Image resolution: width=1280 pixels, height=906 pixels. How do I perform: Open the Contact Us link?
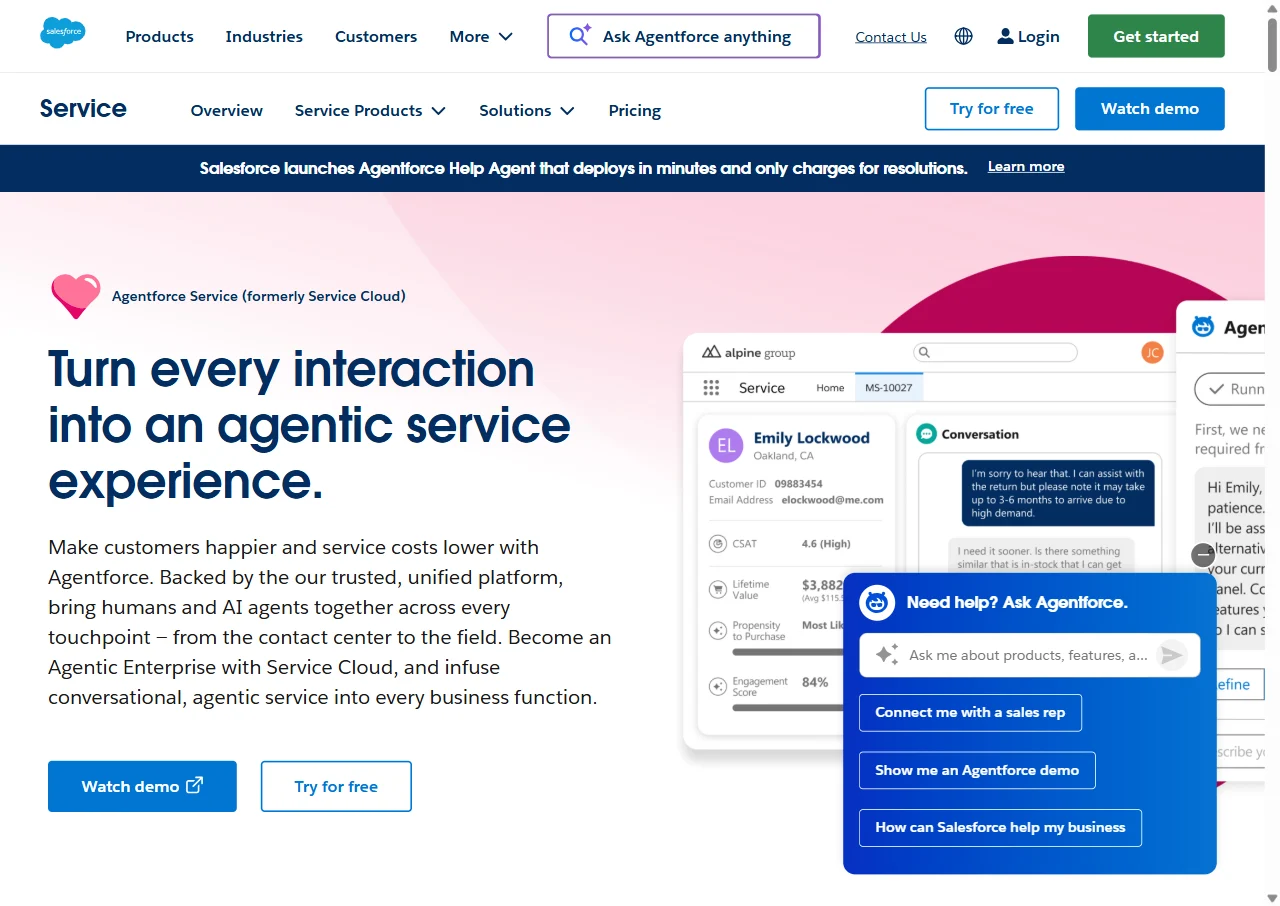coord(891,37)
